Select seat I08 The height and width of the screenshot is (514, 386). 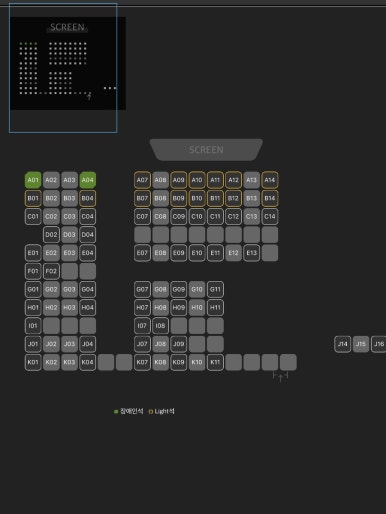[160, 326]
